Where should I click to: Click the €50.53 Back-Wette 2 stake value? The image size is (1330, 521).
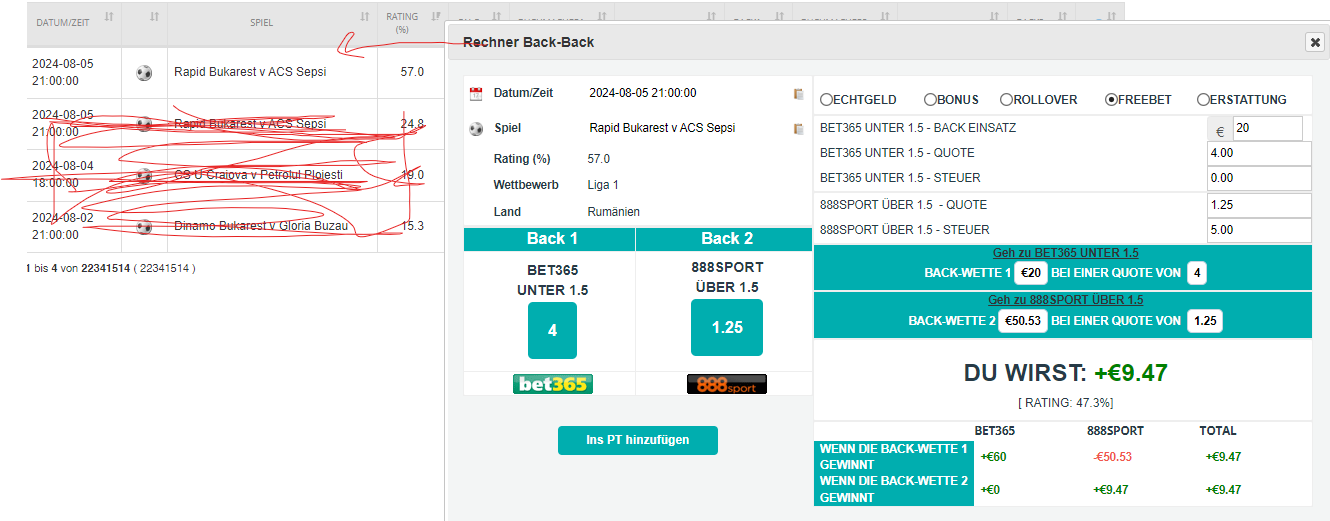[1022, 321]
